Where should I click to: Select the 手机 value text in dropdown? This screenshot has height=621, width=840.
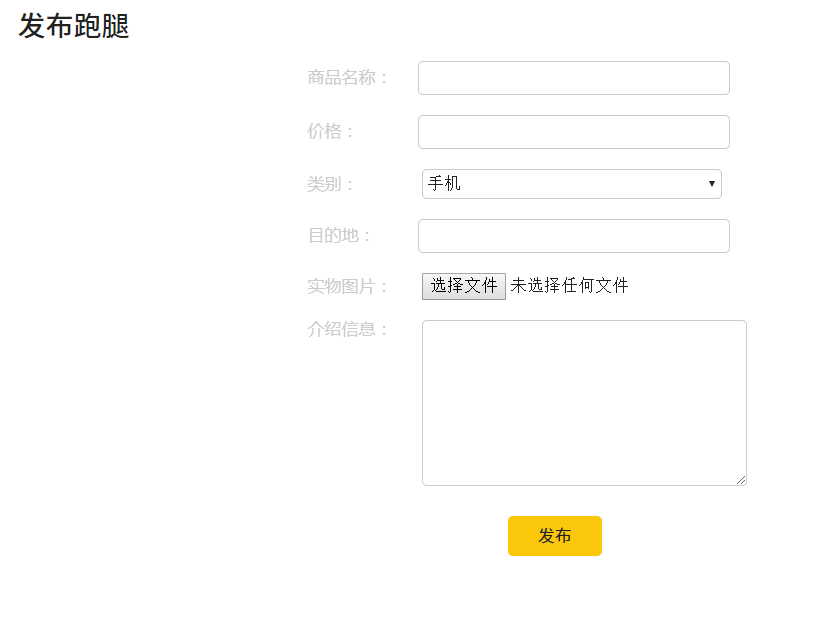(x=445, y=184)
